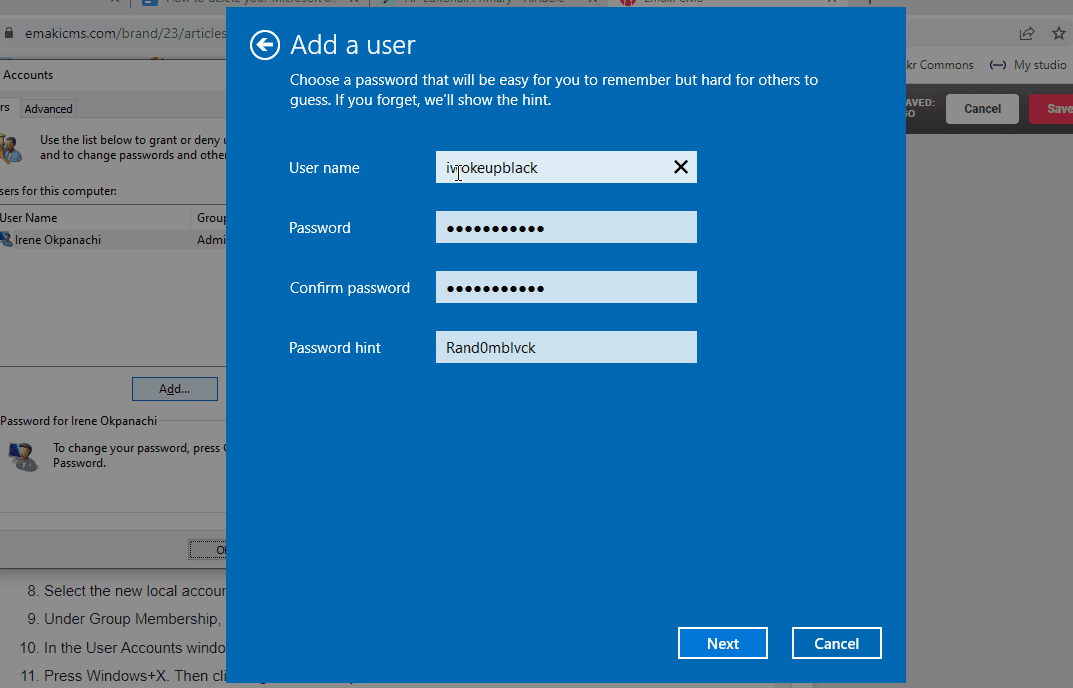This screenshot has height=688, width=1073.
Task: Click the red Save button in CMS
Action: tap(1055, 109)
